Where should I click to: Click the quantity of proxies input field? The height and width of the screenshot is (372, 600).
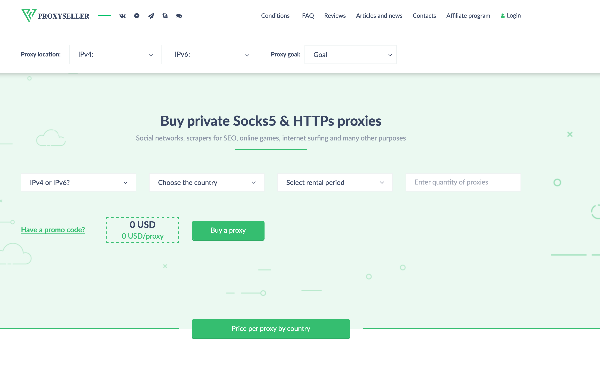tap(463, 183)
